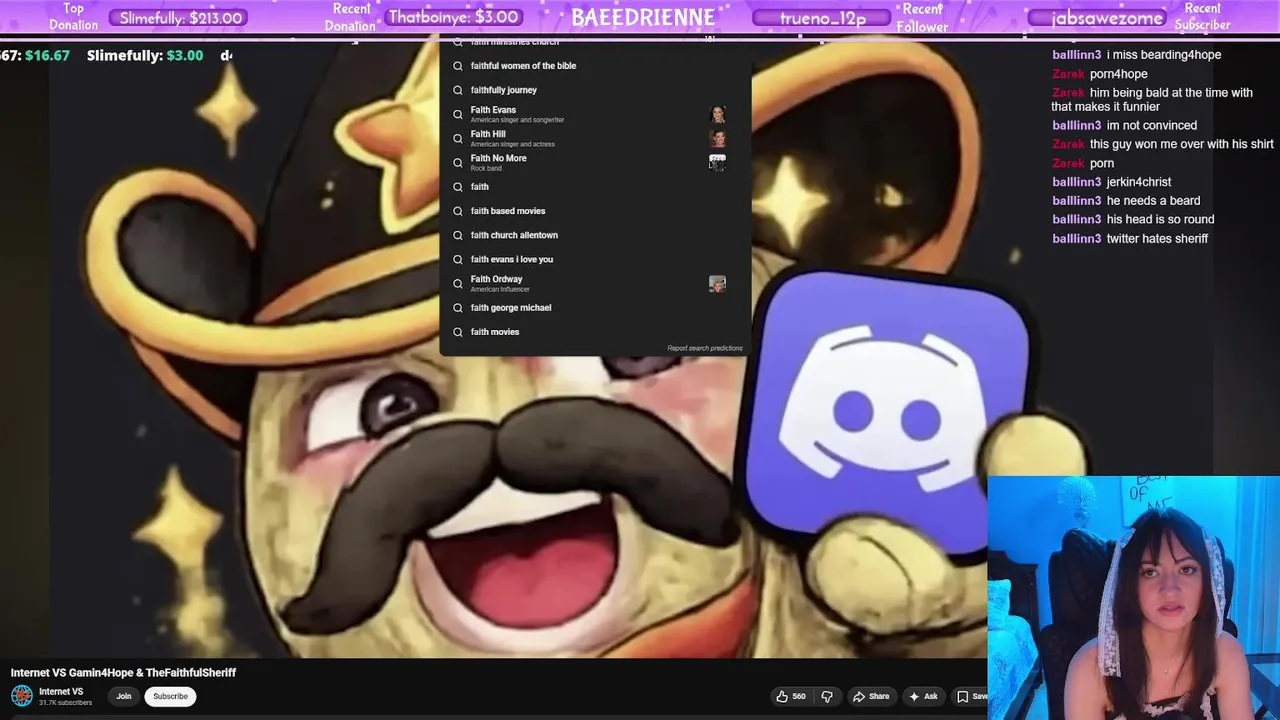This screenshot has height=720, width=1280.
Task: Click Faith No More thumbnail image
Action: pos(717,162)
